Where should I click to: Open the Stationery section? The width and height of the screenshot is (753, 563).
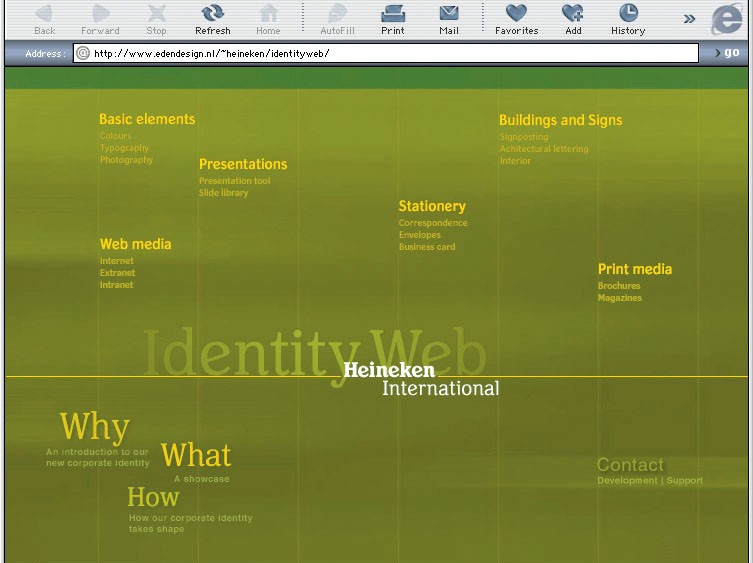pos(432,207)
